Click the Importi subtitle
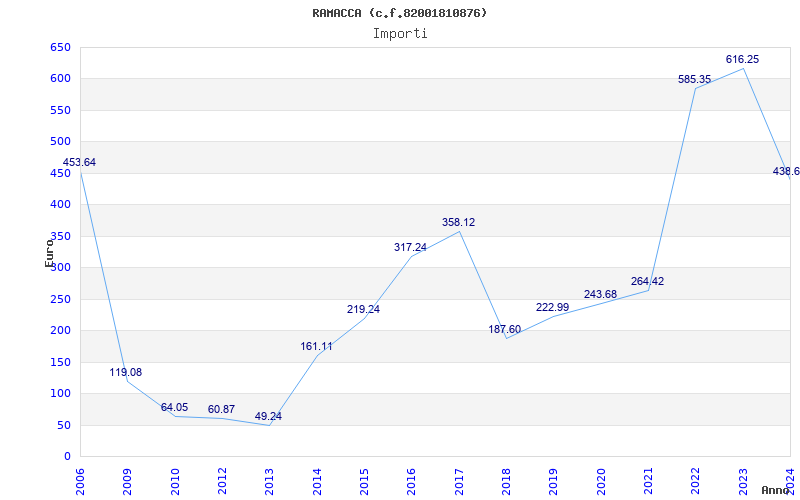This screenshot has width=800, height=500. click(400, 34)
